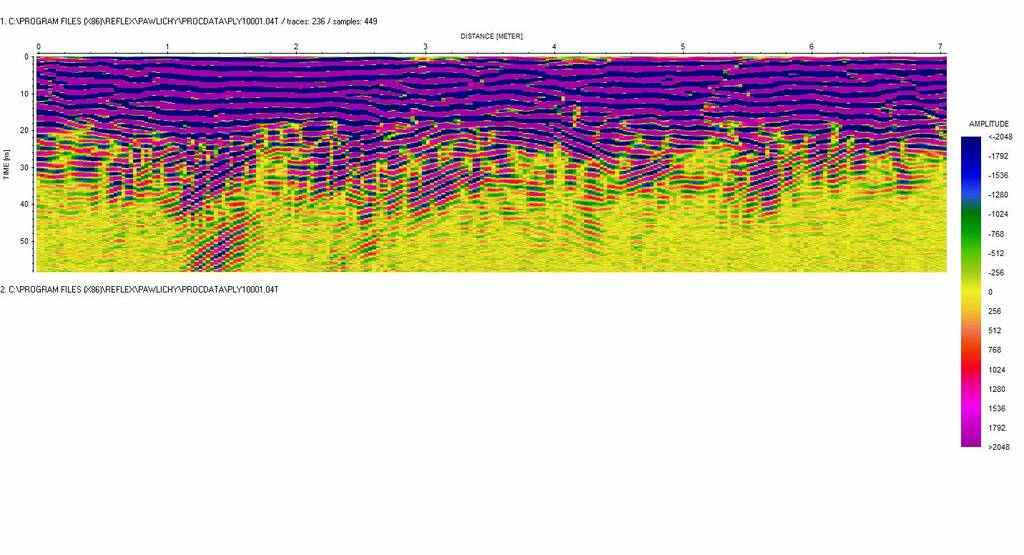Click the 50 ns tick on time axis
This screenshot has width=1024, height=555.
25,241
